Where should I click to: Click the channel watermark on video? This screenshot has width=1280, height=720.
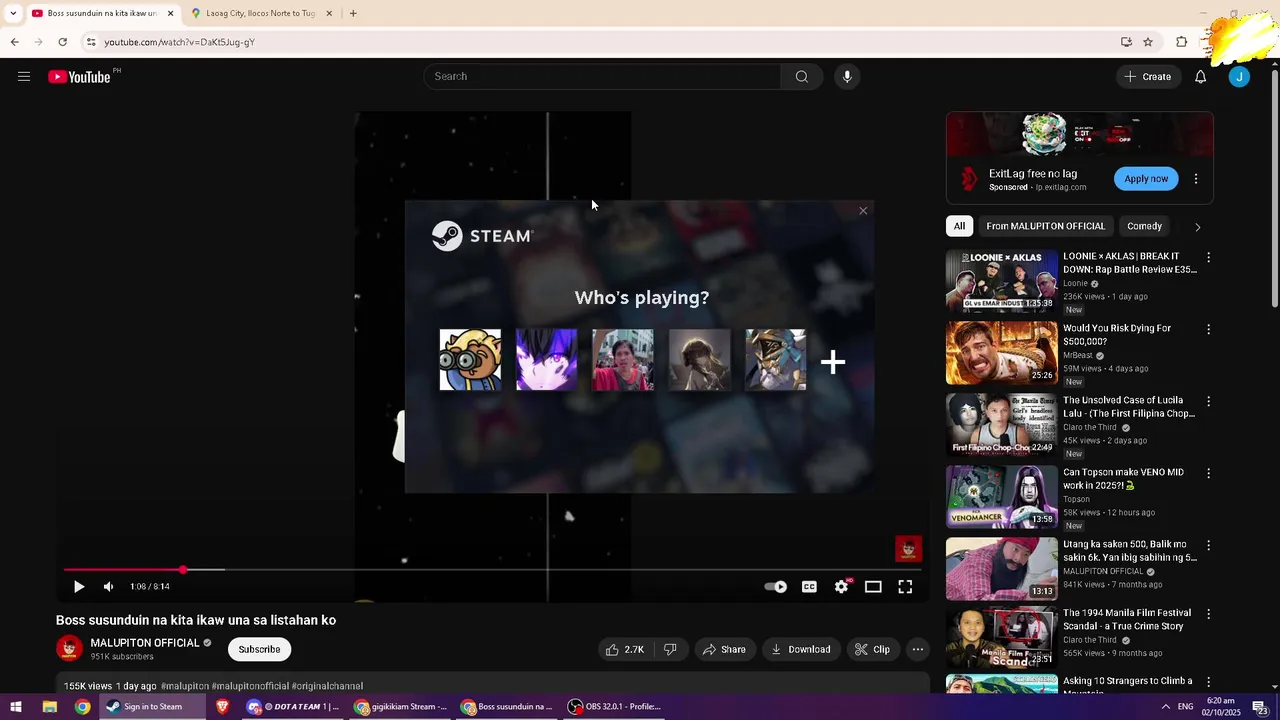908,548
